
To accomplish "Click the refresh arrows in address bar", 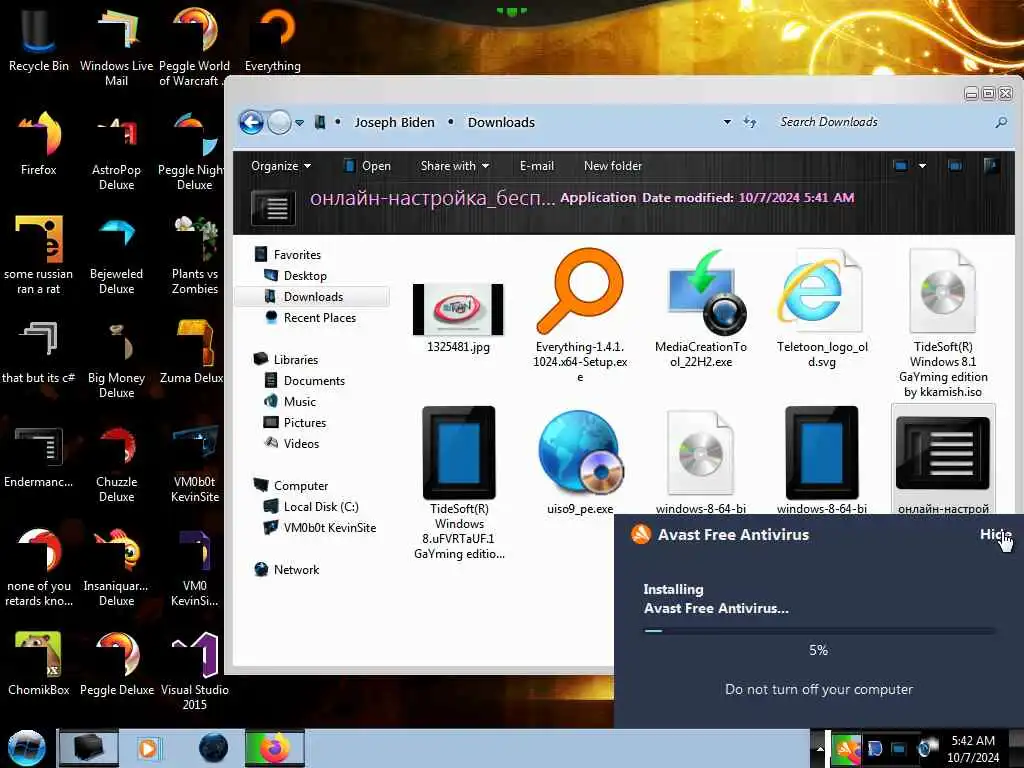I will pyautogui.click(x=750, y=122).
